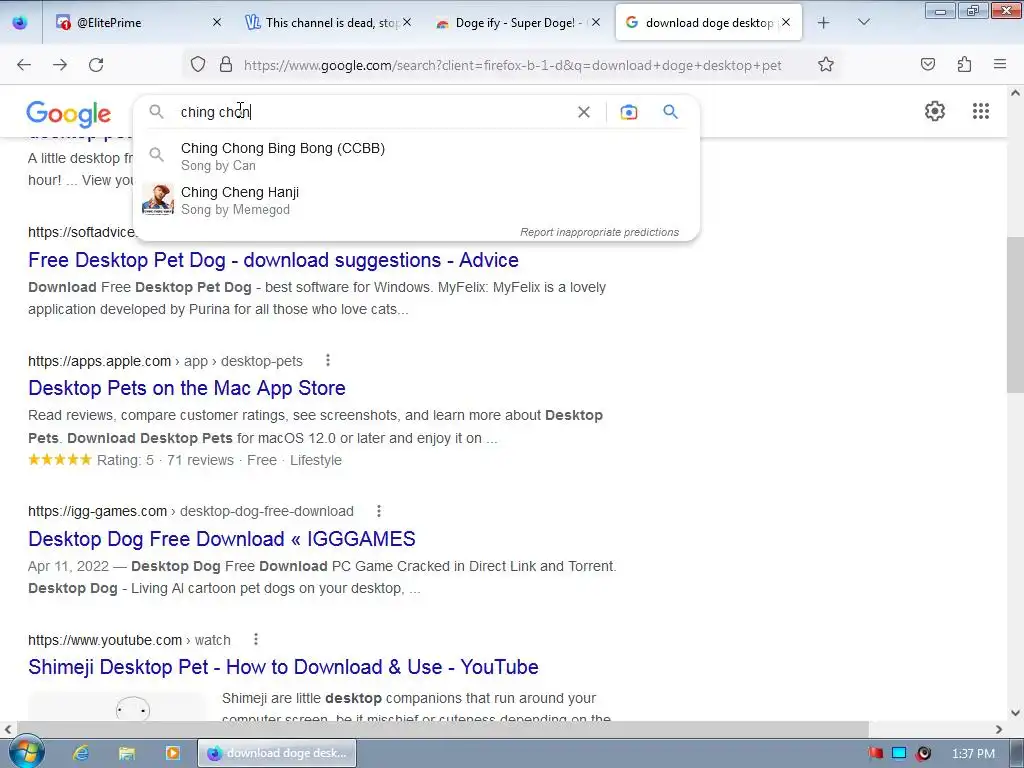
Task: Open the Windows Start menu
Action: 26,752
